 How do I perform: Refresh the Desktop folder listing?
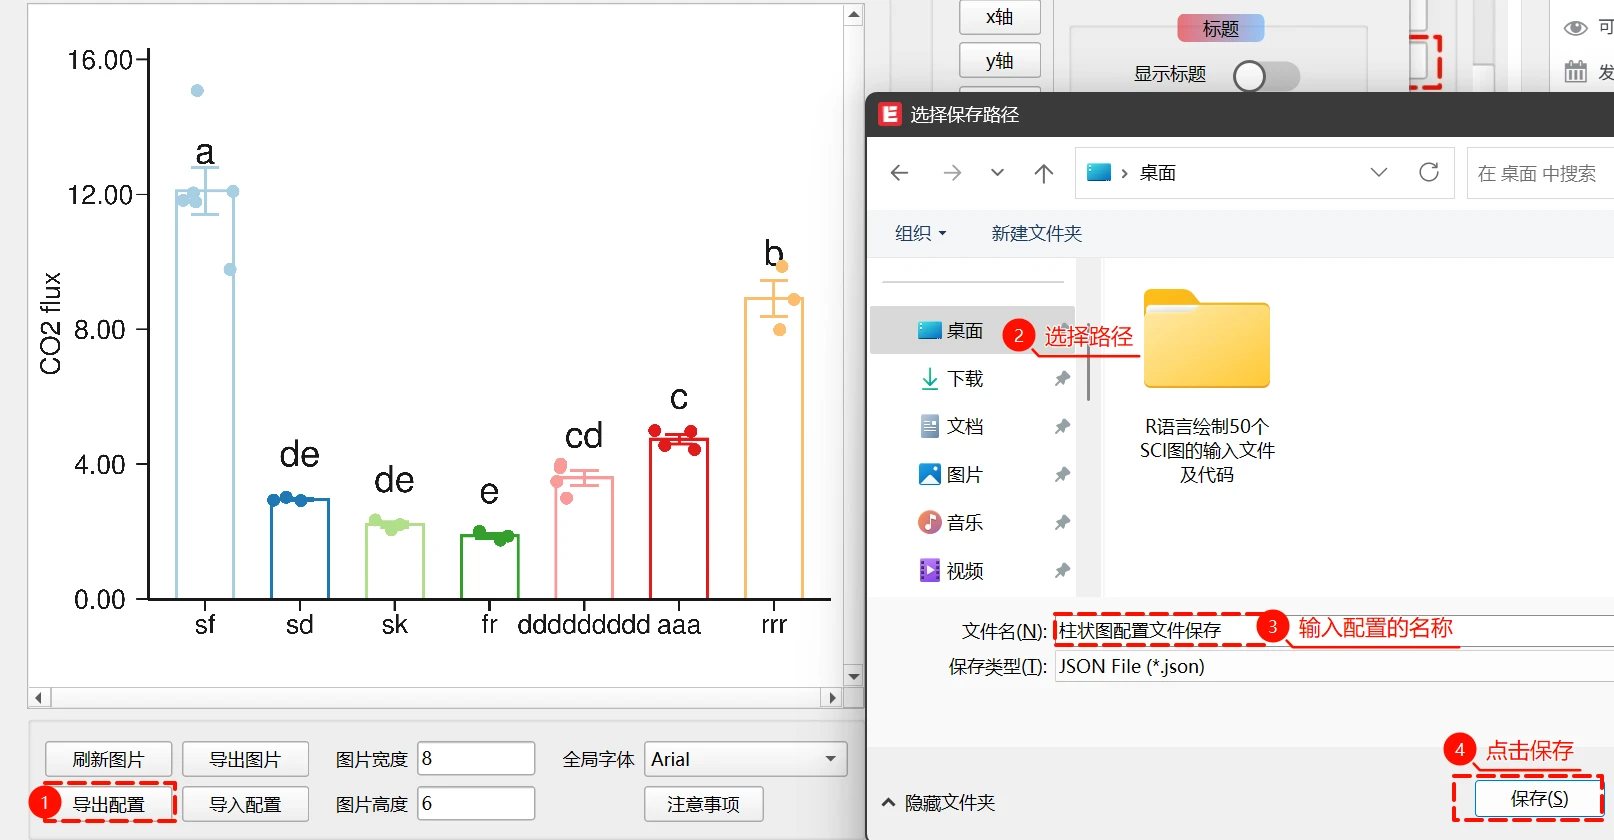[1429, 172]
